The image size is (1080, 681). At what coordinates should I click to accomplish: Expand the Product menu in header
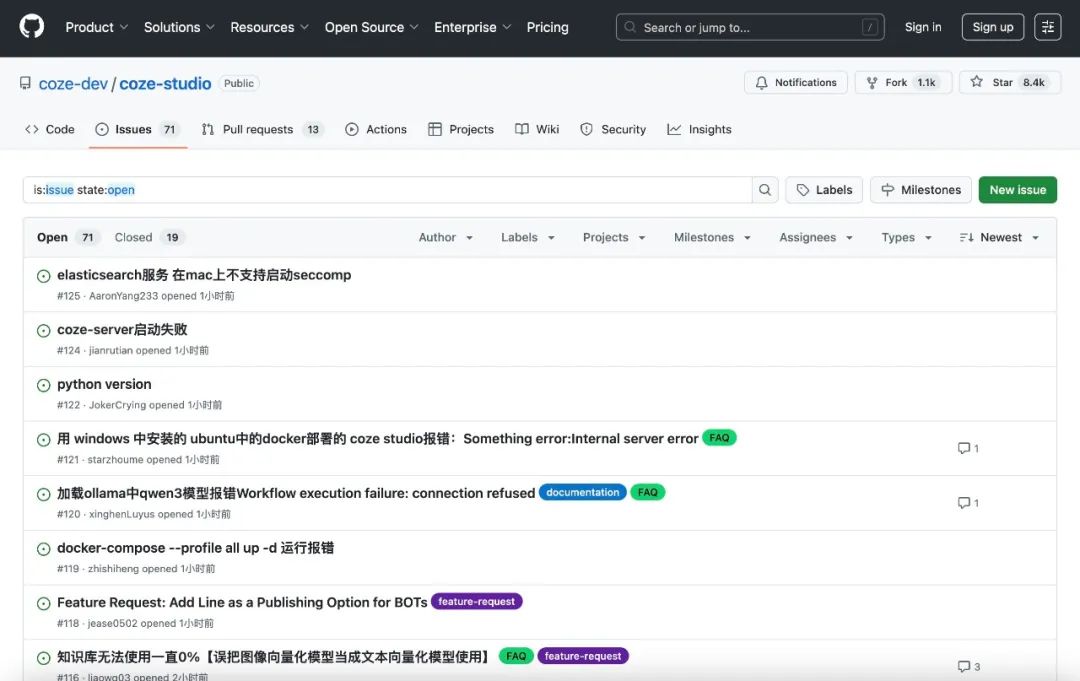click(x=96, y=27)
